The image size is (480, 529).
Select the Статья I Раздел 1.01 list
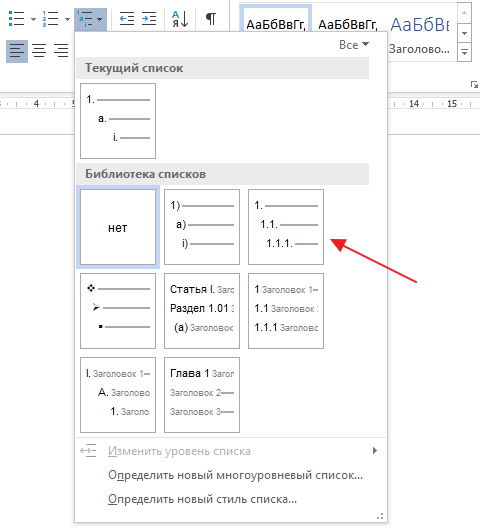202,311
